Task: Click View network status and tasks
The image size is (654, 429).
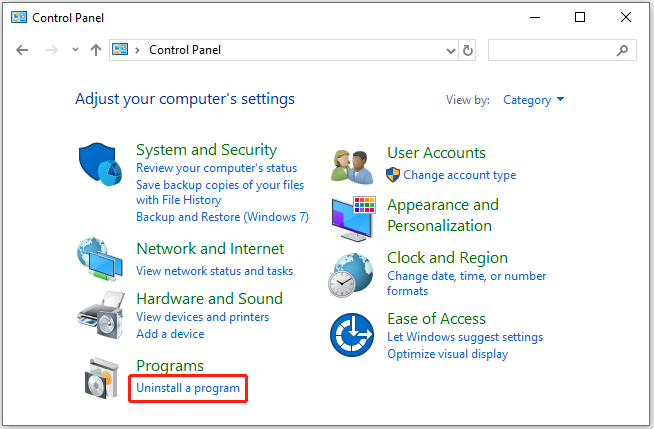Action: coord(214,271)
